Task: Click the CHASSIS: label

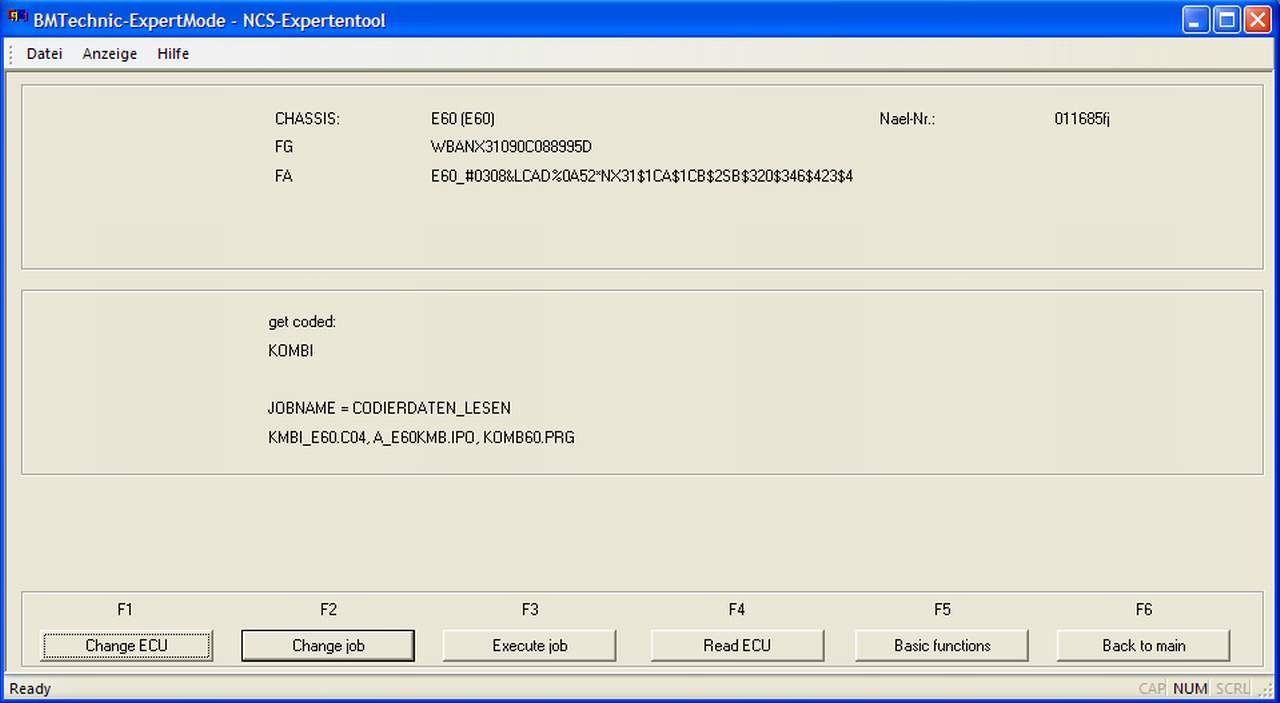Action: [307, 119]
